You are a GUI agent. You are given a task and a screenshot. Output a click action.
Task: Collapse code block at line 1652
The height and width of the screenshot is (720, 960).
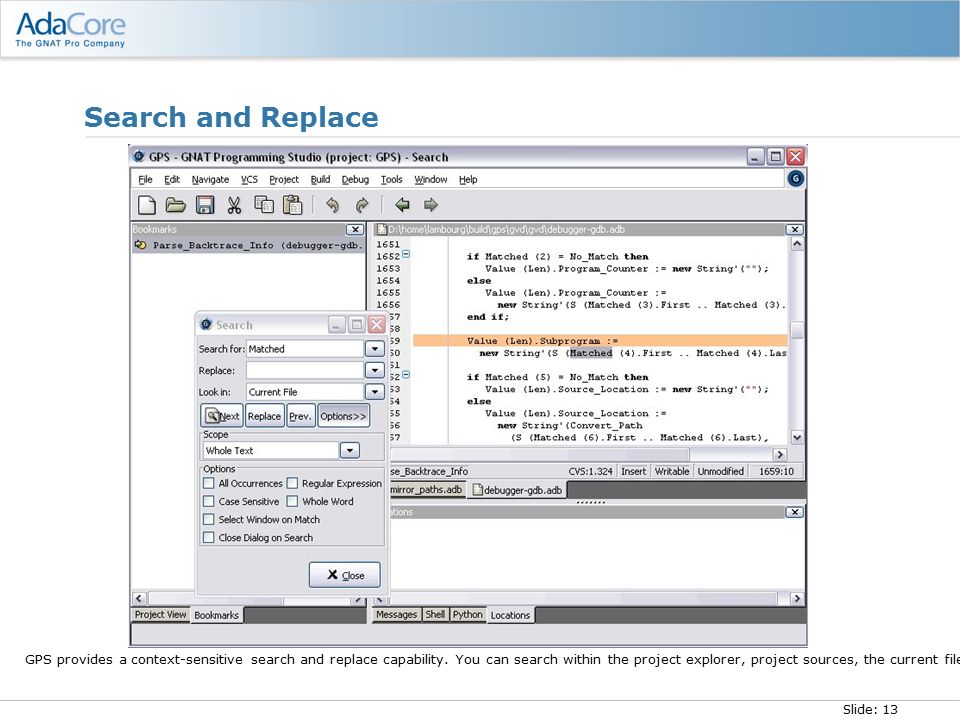pos(406,253)
